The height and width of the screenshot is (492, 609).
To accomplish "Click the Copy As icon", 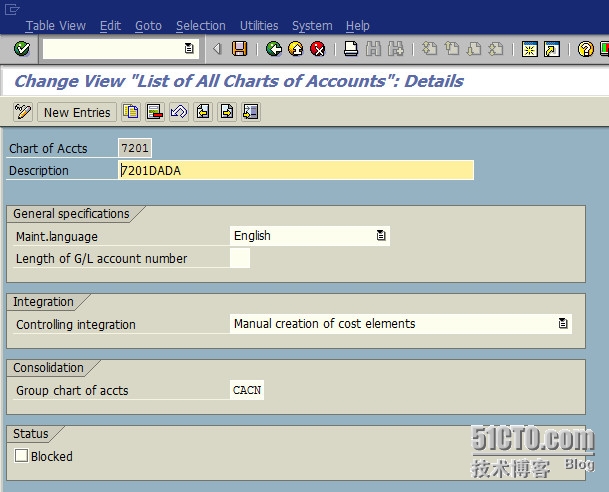I will pyautogui.click(x=131, y=112).
